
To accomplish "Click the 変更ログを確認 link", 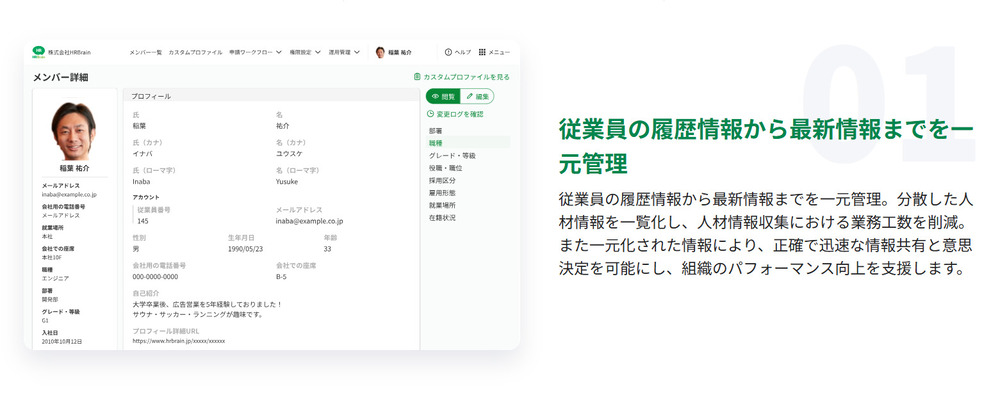I will (455, 114).
